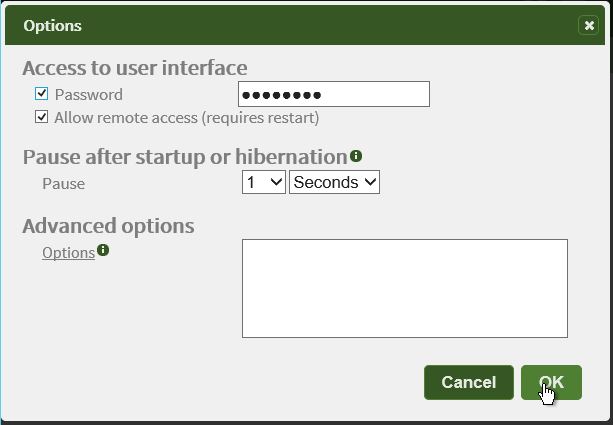Click Pause after startup or hibernation heading
613x425 pixels.
(185, 157)
